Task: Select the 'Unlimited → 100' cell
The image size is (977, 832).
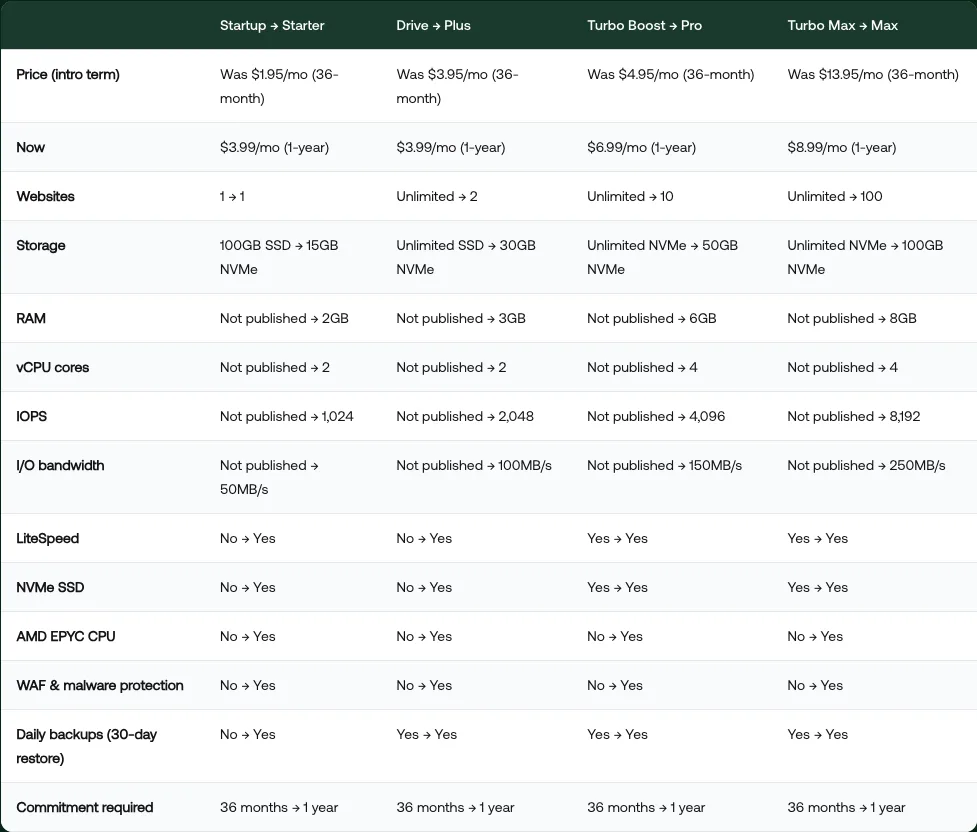Action: click(834, 196)
